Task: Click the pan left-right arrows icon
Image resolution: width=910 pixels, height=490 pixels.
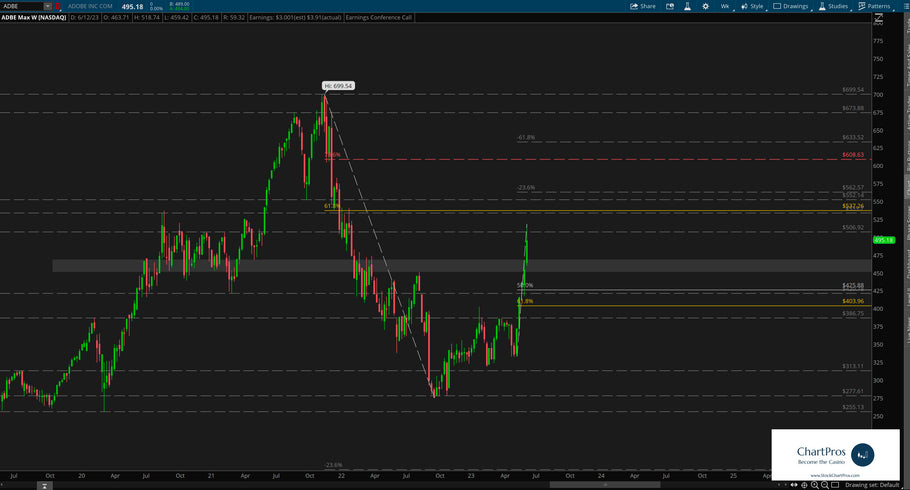Action: tap(793, 485)
